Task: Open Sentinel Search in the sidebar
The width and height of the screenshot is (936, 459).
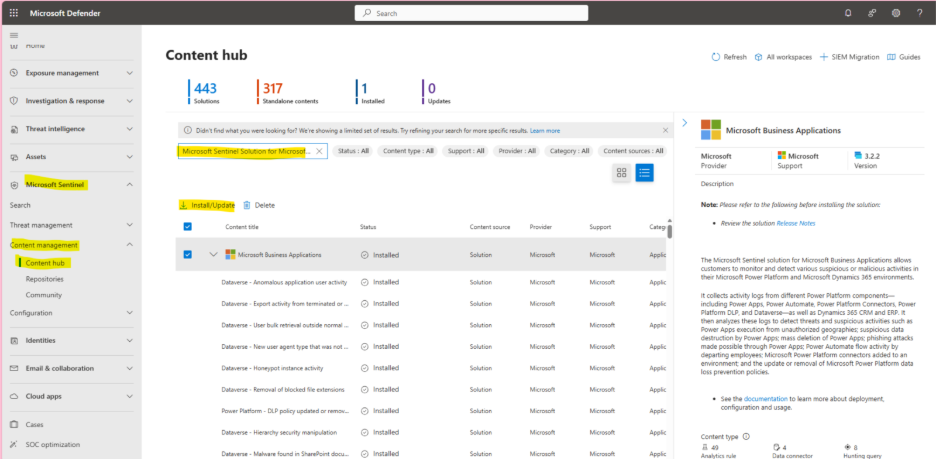Action: click(20, 205)
